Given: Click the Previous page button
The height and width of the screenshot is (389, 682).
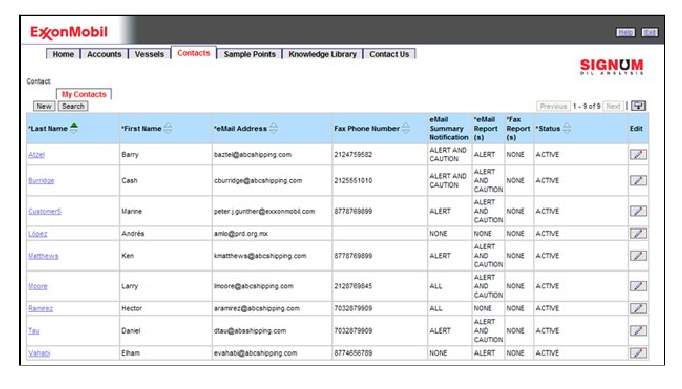Looking at the screenshot, I should pos(553,106).
